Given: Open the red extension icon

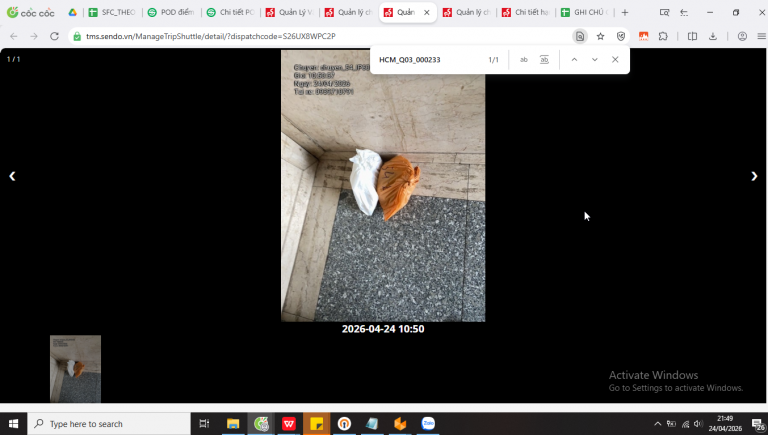Looking at the screenshot, I should (x=643, y=36).
